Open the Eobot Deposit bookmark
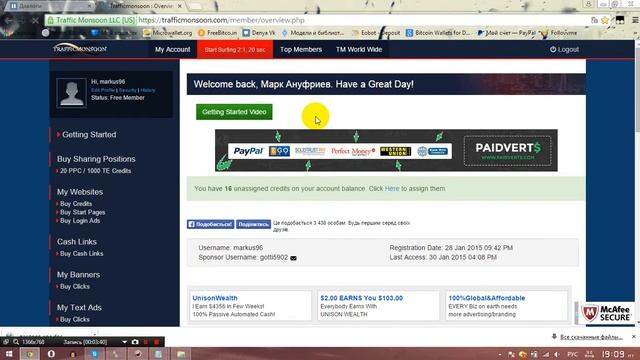Screen dimensions: 640x360 [376, 33]
